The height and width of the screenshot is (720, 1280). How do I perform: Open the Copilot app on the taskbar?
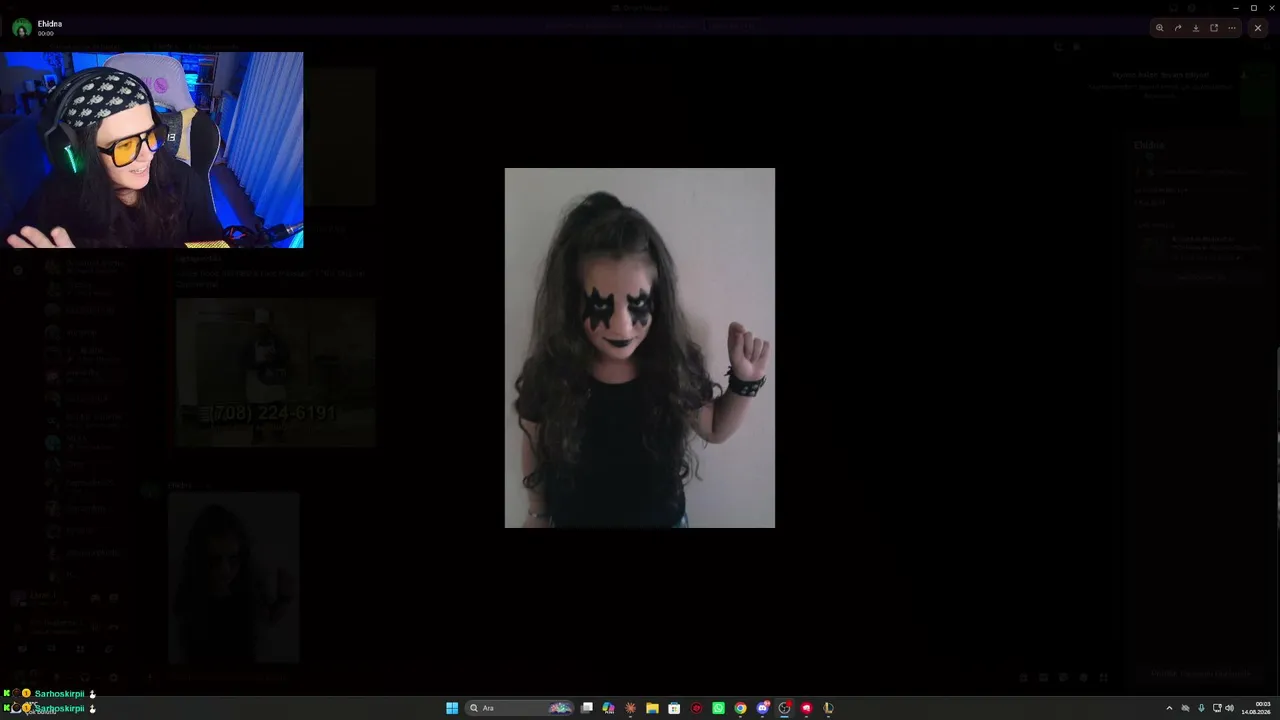(608, 708)
